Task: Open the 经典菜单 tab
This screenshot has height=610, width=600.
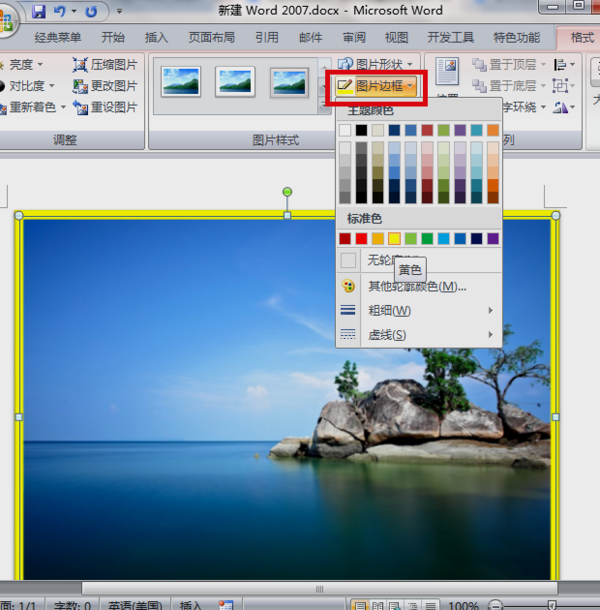Action: click(58, 37)
